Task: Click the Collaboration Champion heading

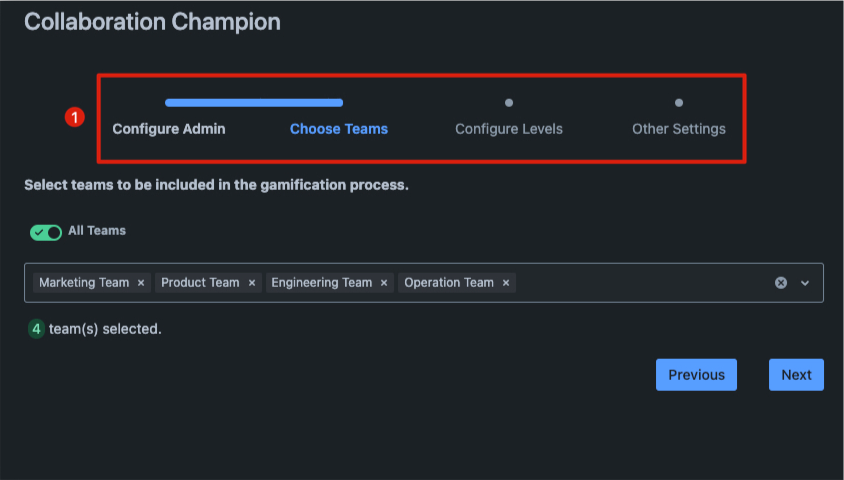Action: (152, 21)
